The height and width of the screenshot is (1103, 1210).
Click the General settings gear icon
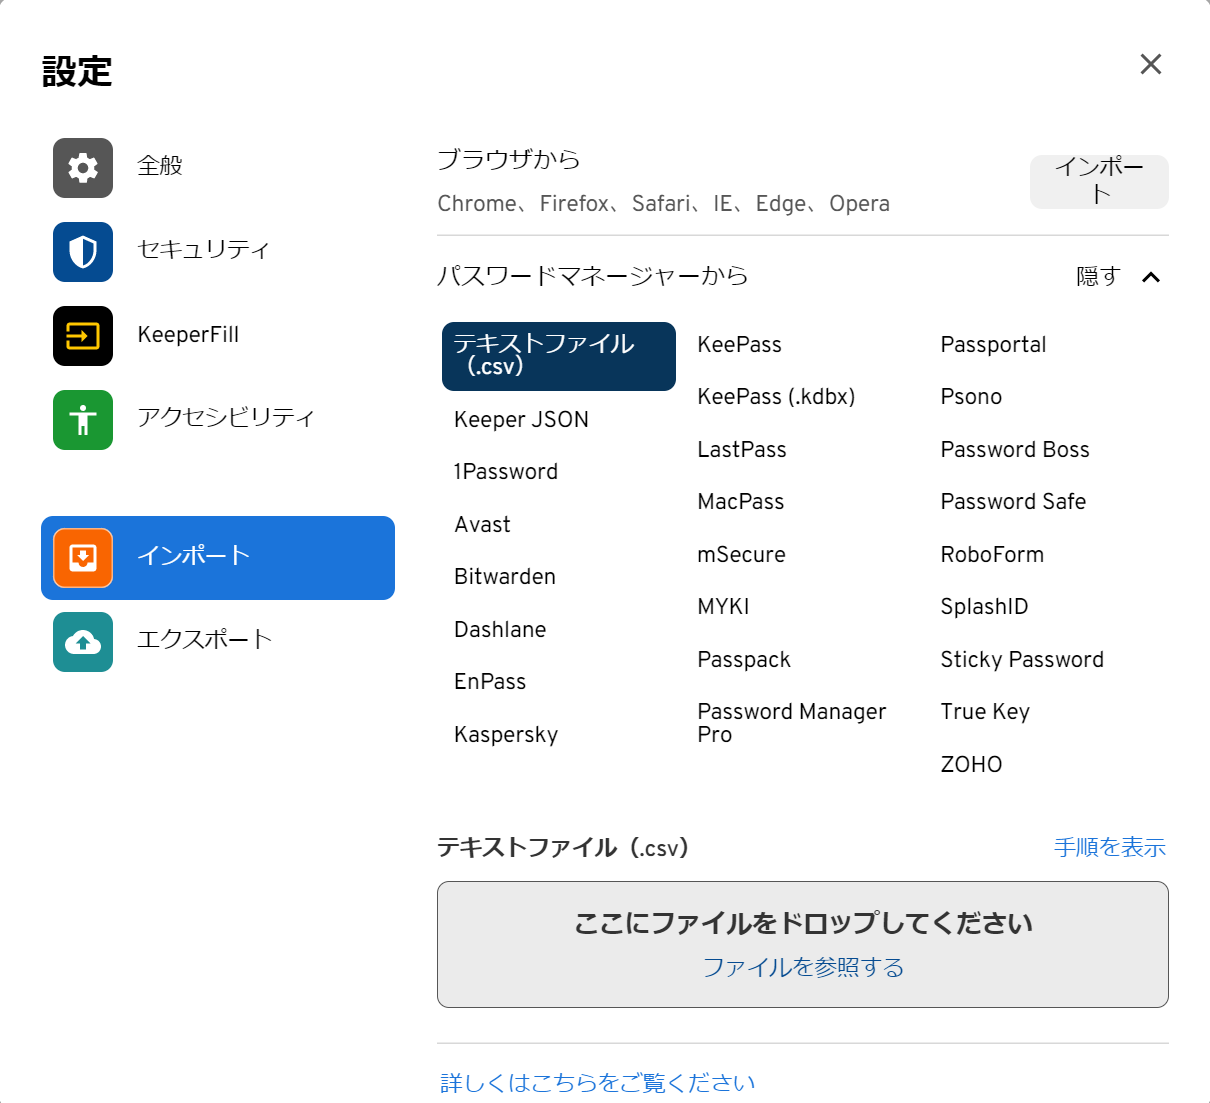(x=83, y=168)
